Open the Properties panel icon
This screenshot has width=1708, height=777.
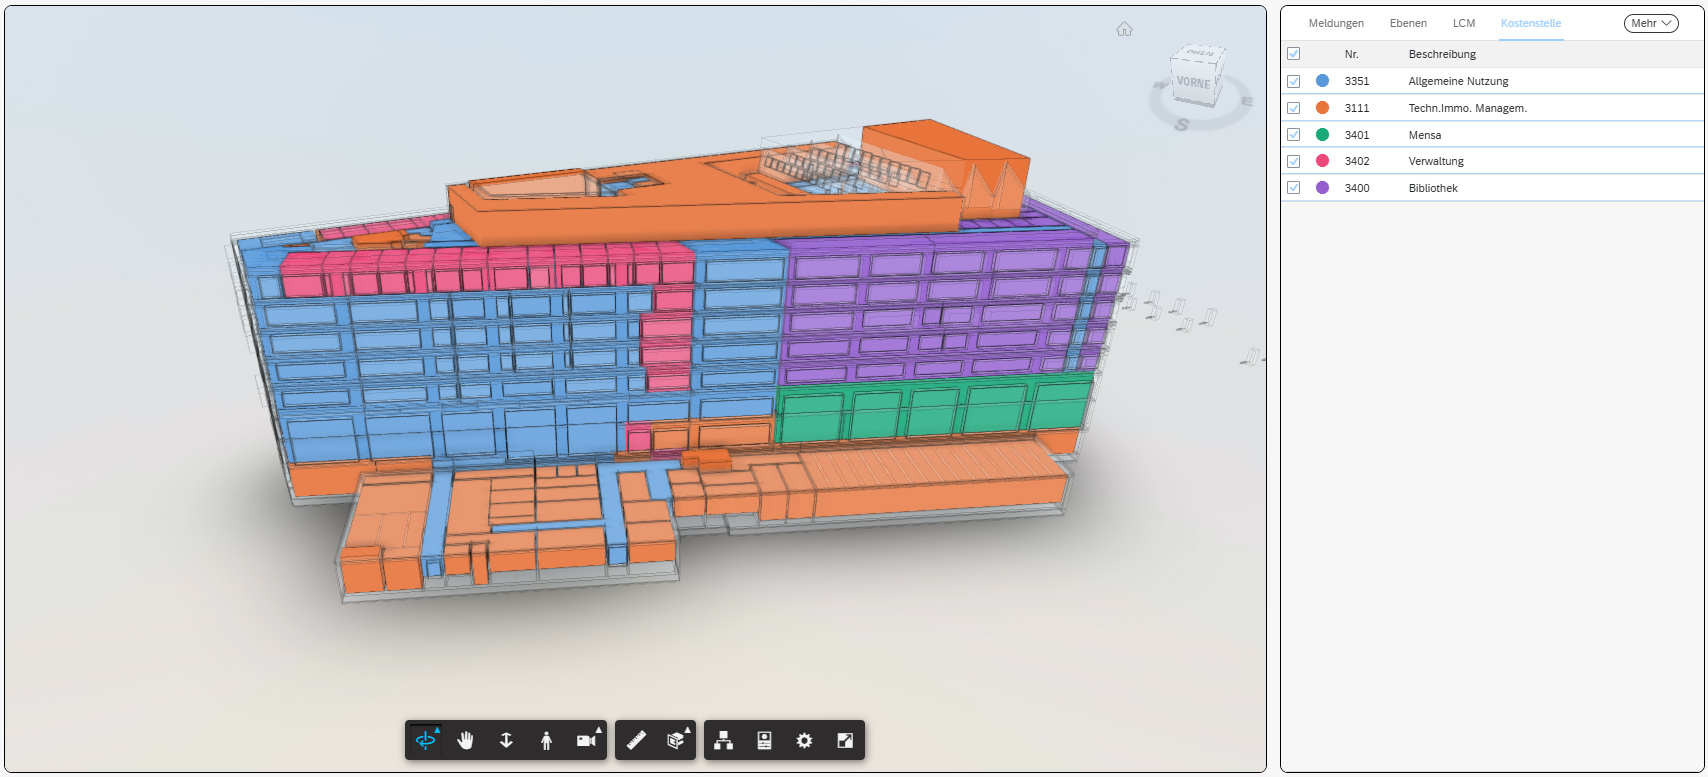pos(764,741)
